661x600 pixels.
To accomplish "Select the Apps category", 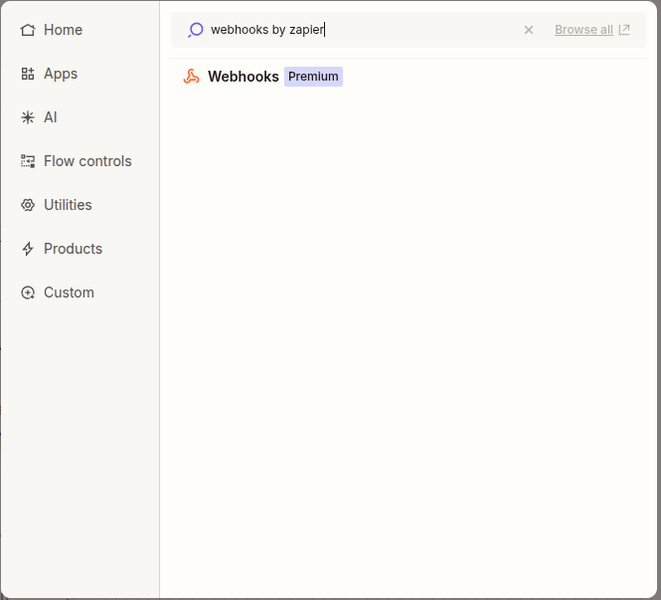I will point(49,74).
